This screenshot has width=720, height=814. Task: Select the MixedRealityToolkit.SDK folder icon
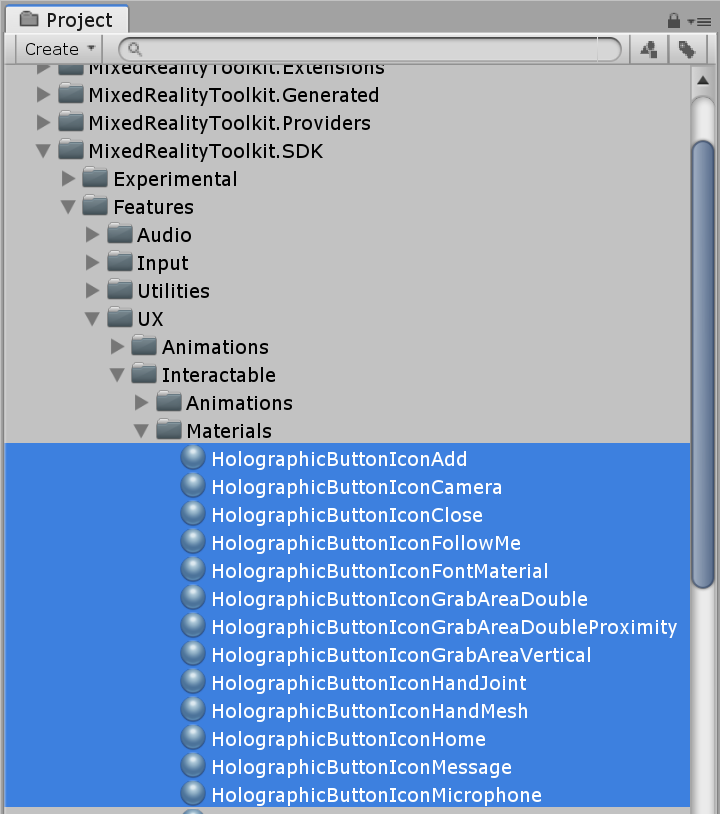[x=71, y=150]
